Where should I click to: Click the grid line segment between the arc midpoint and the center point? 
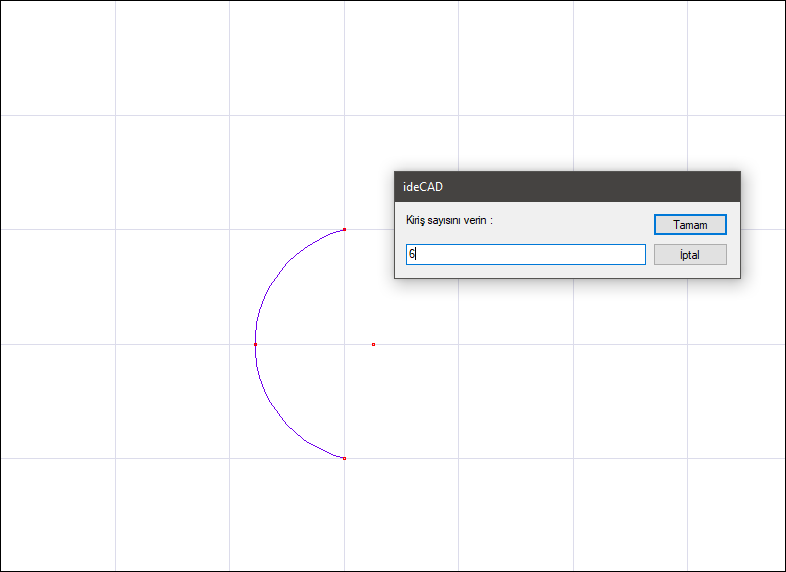pos(314,344)
